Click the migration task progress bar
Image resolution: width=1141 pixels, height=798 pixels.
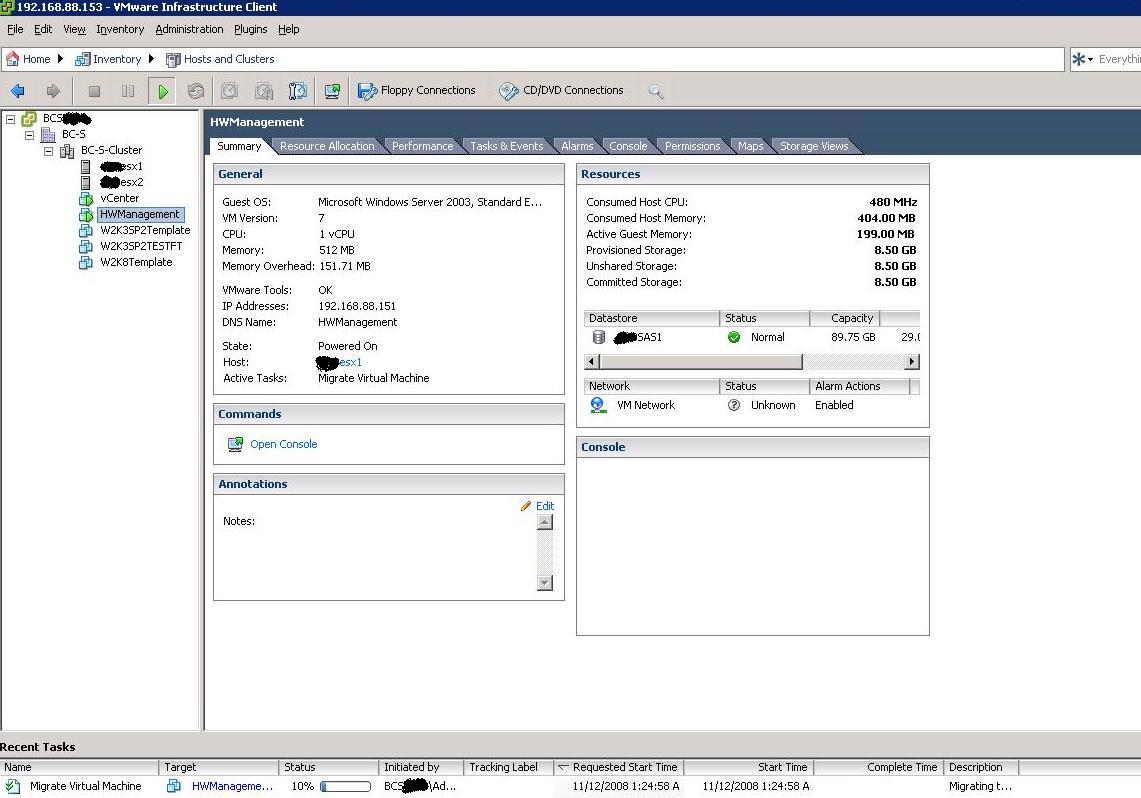click(x=346, y=786)
